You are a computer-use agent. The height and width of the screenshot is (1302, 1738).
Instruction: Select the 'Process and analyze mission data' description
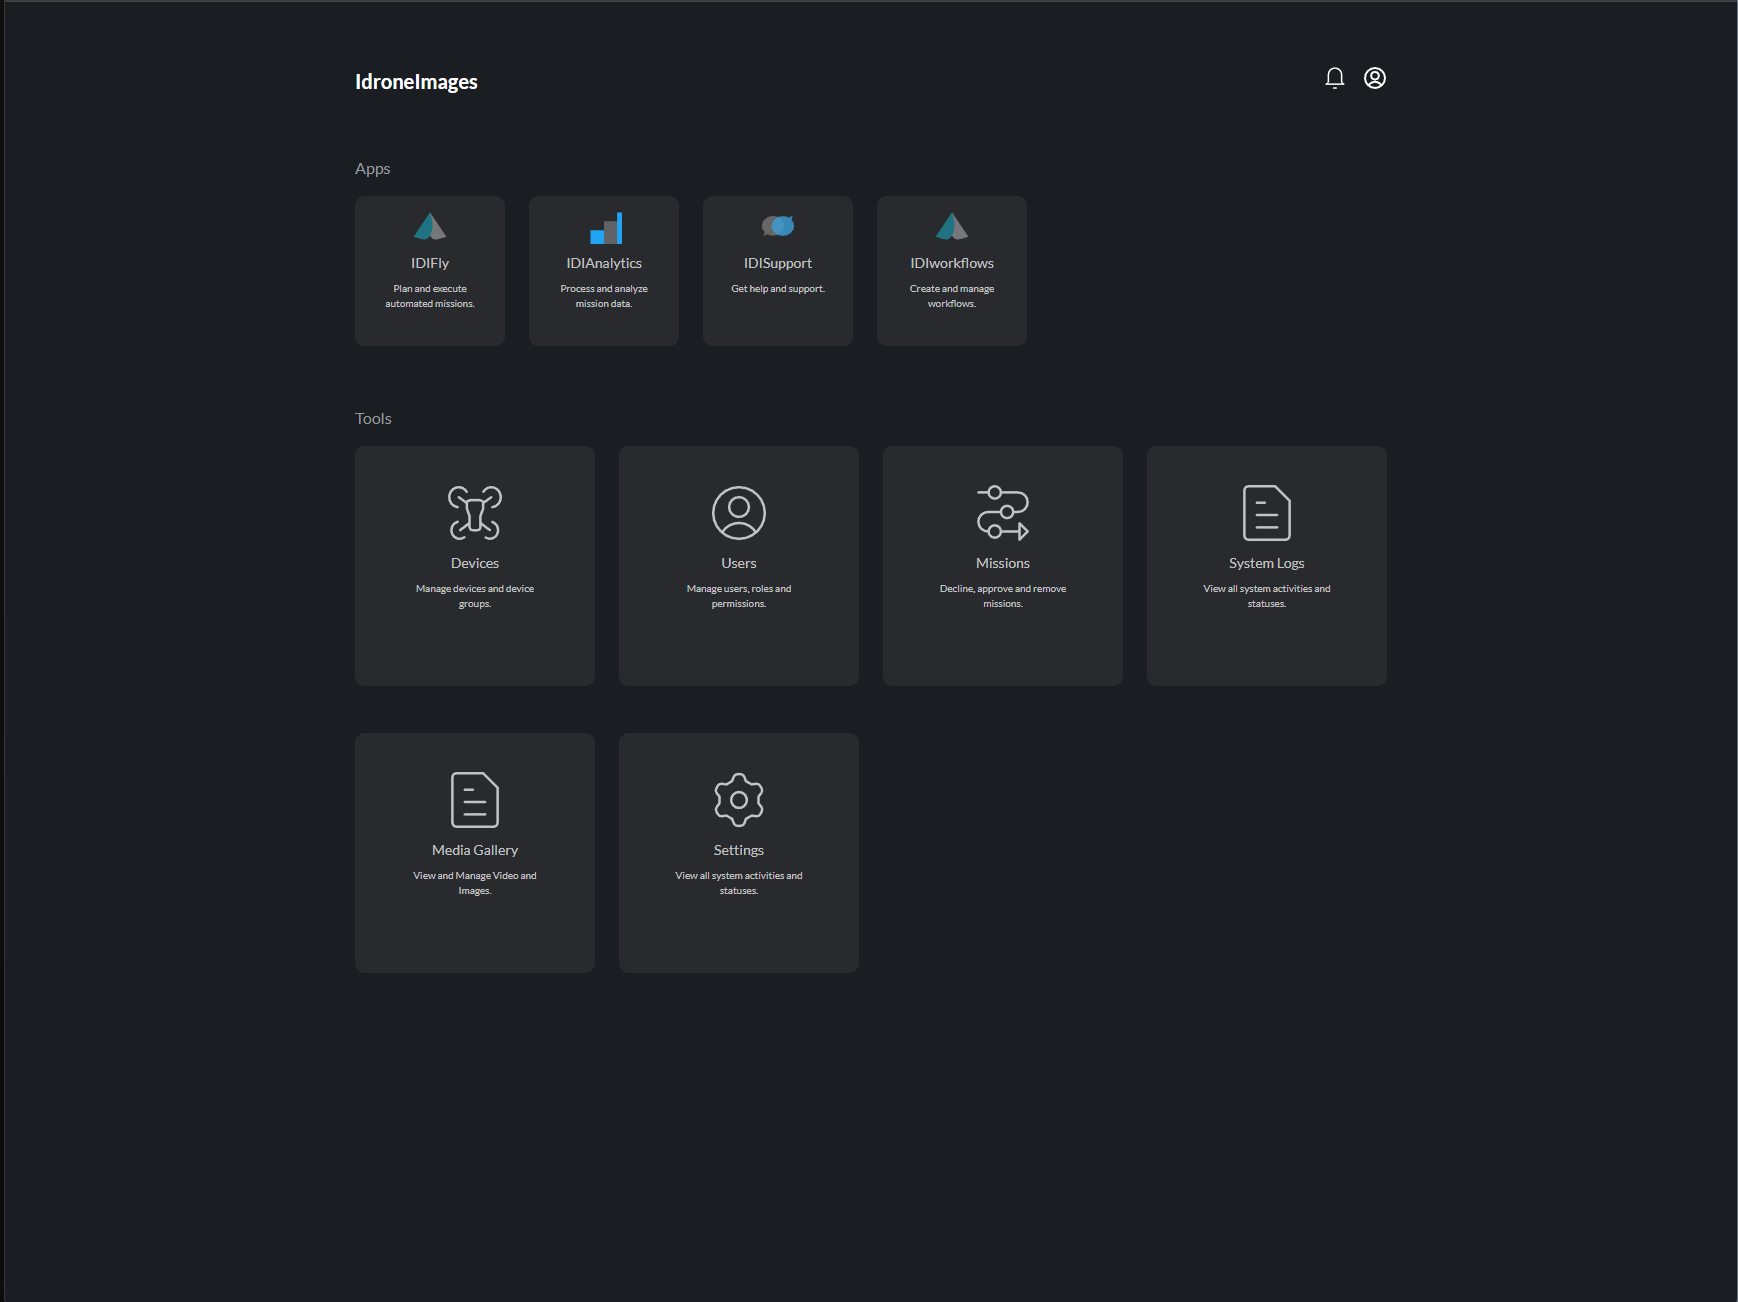point(604,296)
